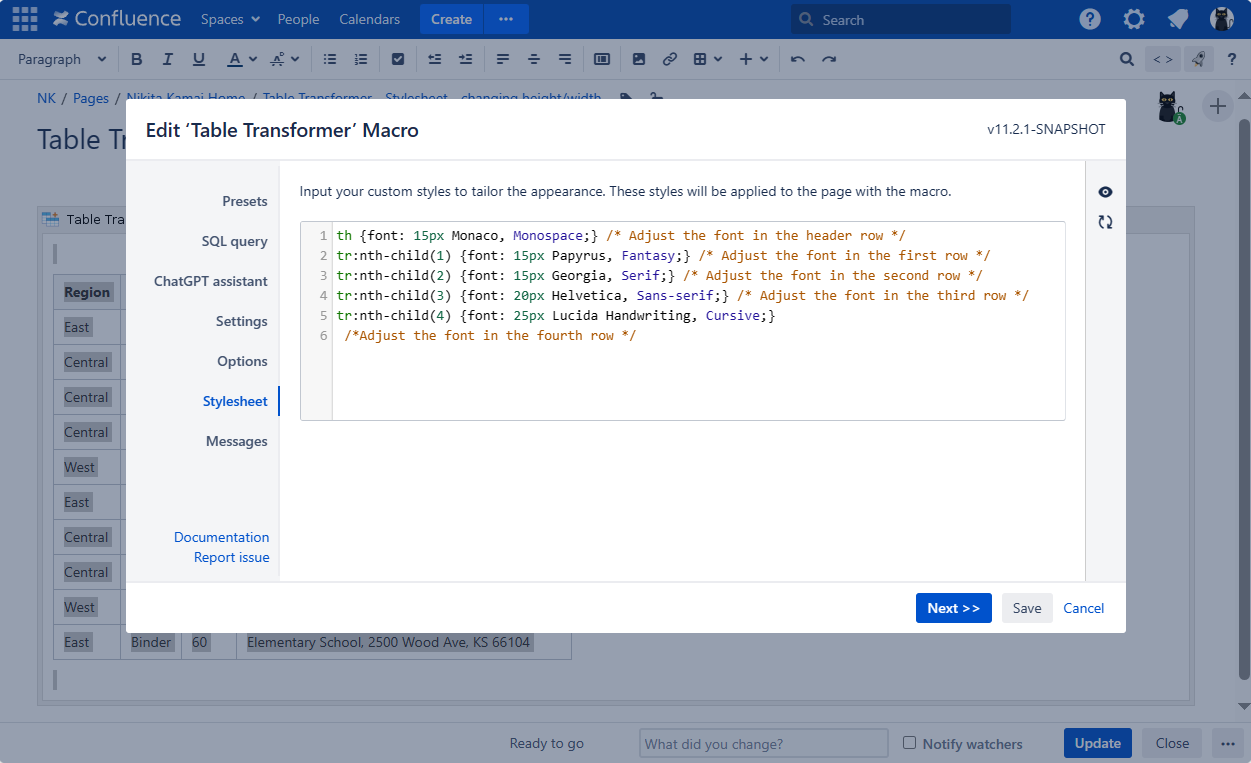Viewport: 1251px width, 763px height.
Task: Select the Stylesheet tab
Action: point(235,401)
